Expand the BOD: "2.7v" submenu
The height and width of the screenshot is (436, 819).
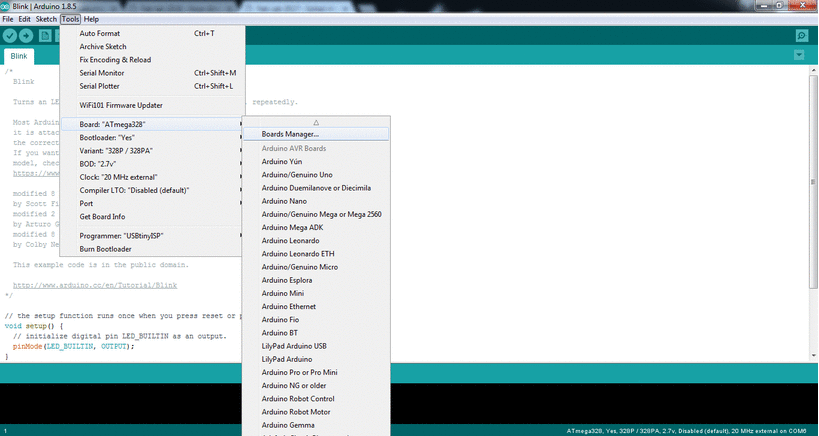pyautogui.click(x=152, y=163)
